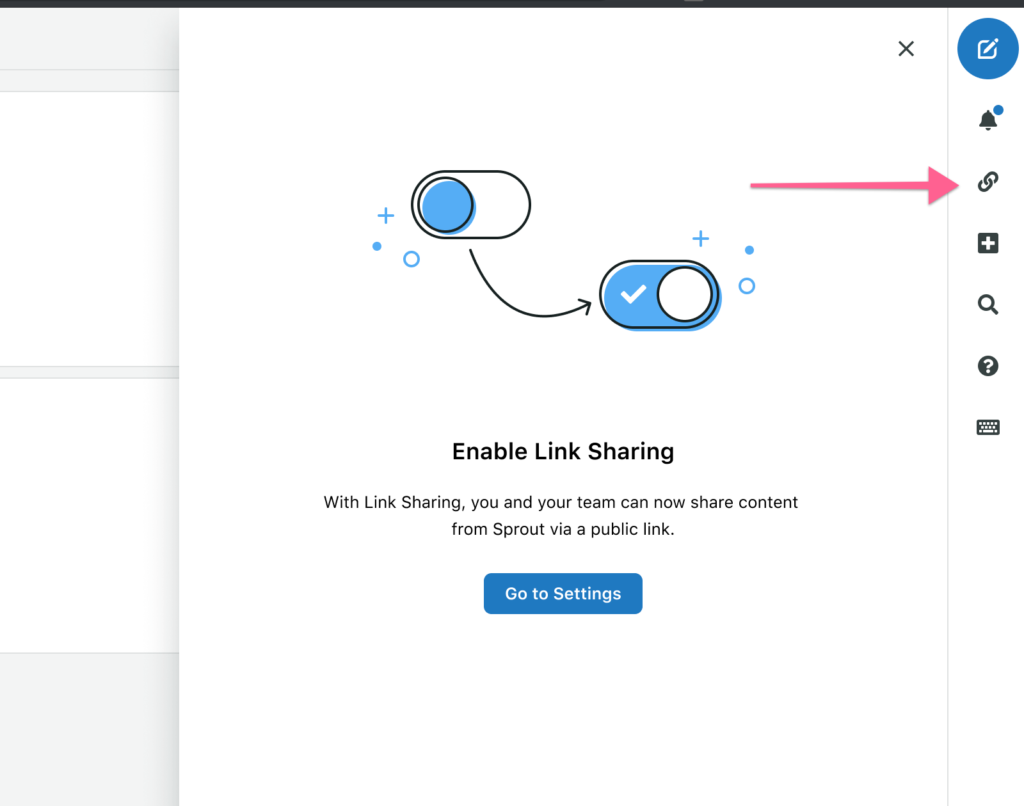
Task: Click the plus square icon
Action: click(x=987, y=243)
